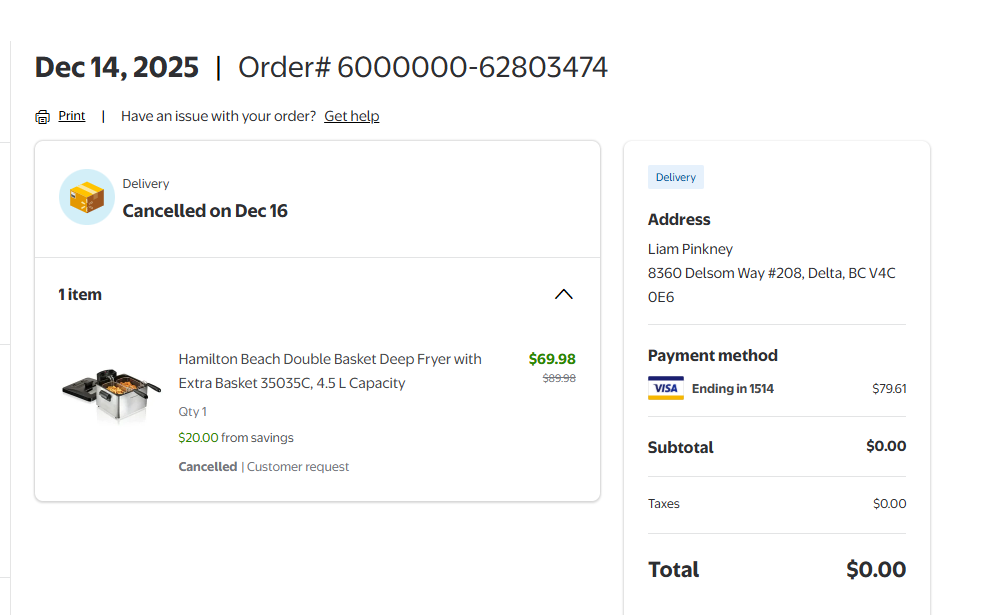Click the Total $0.00 amount
The image size is (990, 615).
click(876, 569)
